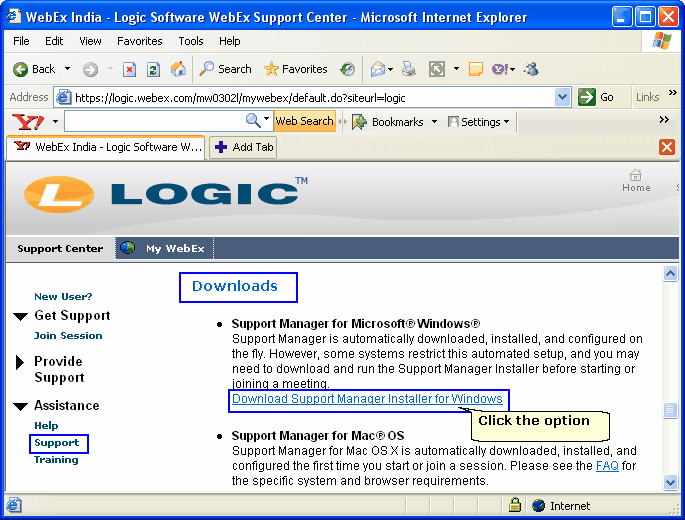The image size is (685, 520).
Task: Click the page icon in address bar
Action: tap(63, 97)
